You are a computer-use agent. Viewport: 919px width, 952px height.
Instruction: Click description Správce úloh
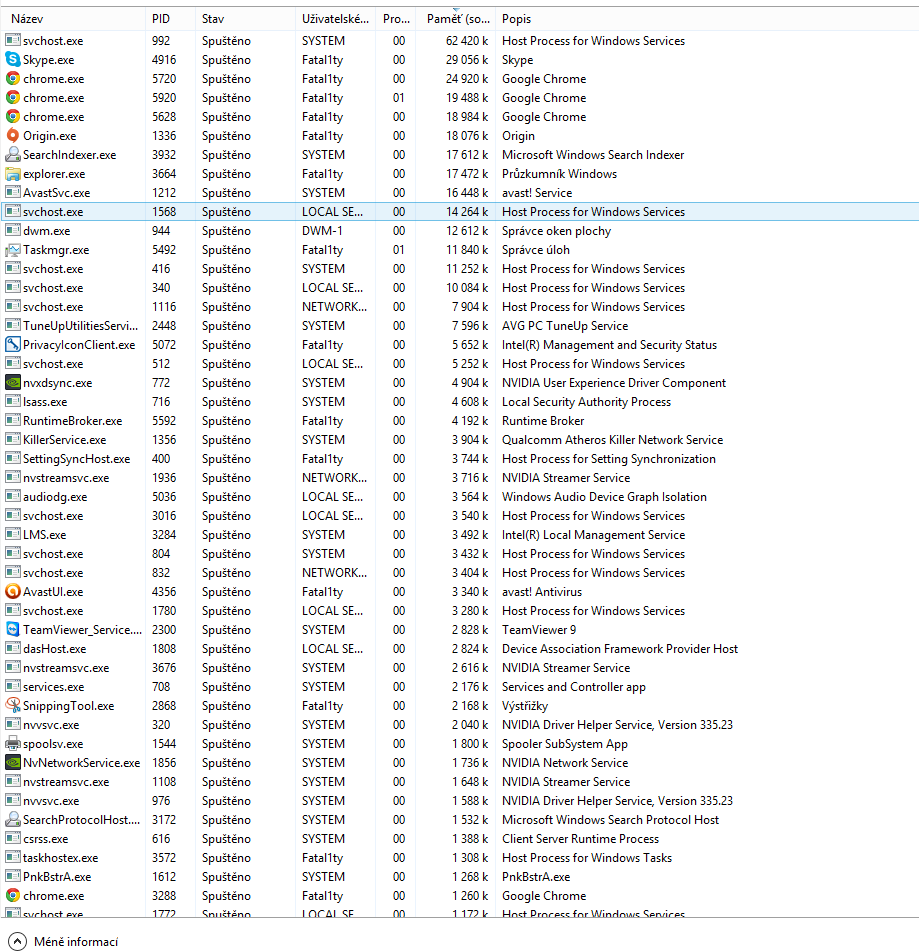coord(535,250)
